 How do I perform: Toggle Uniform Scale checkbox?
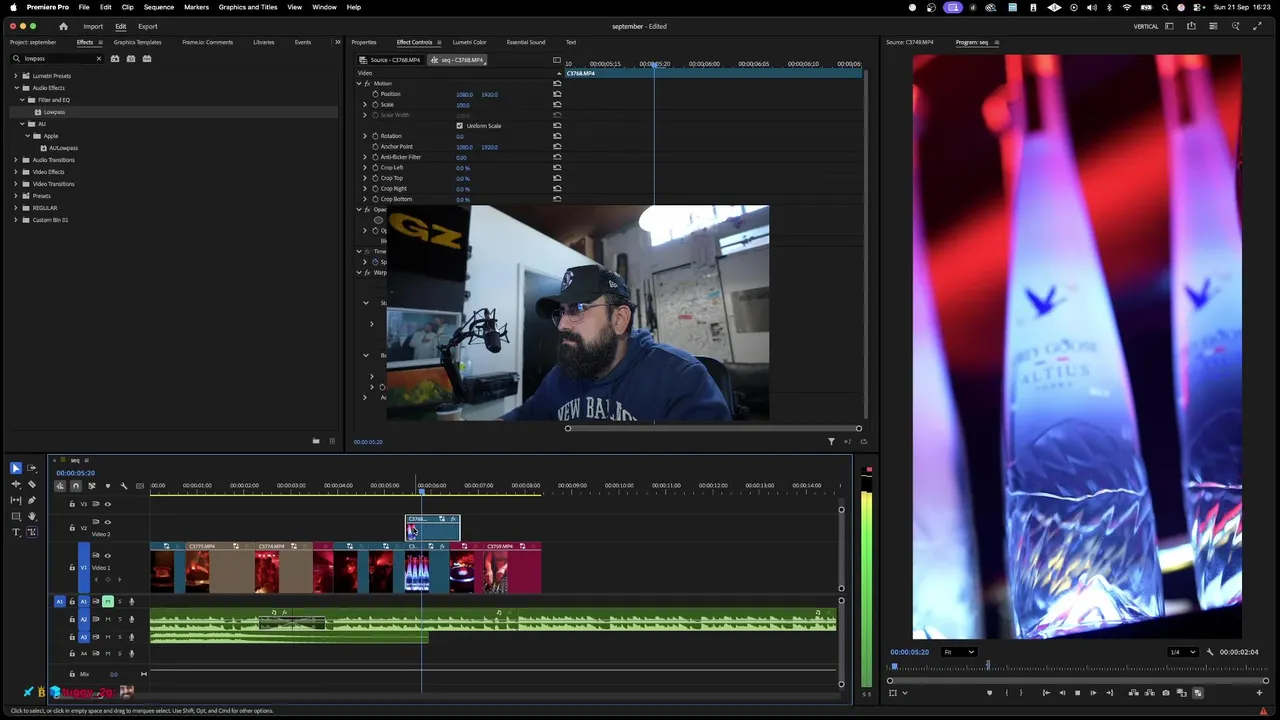point(460,126)
